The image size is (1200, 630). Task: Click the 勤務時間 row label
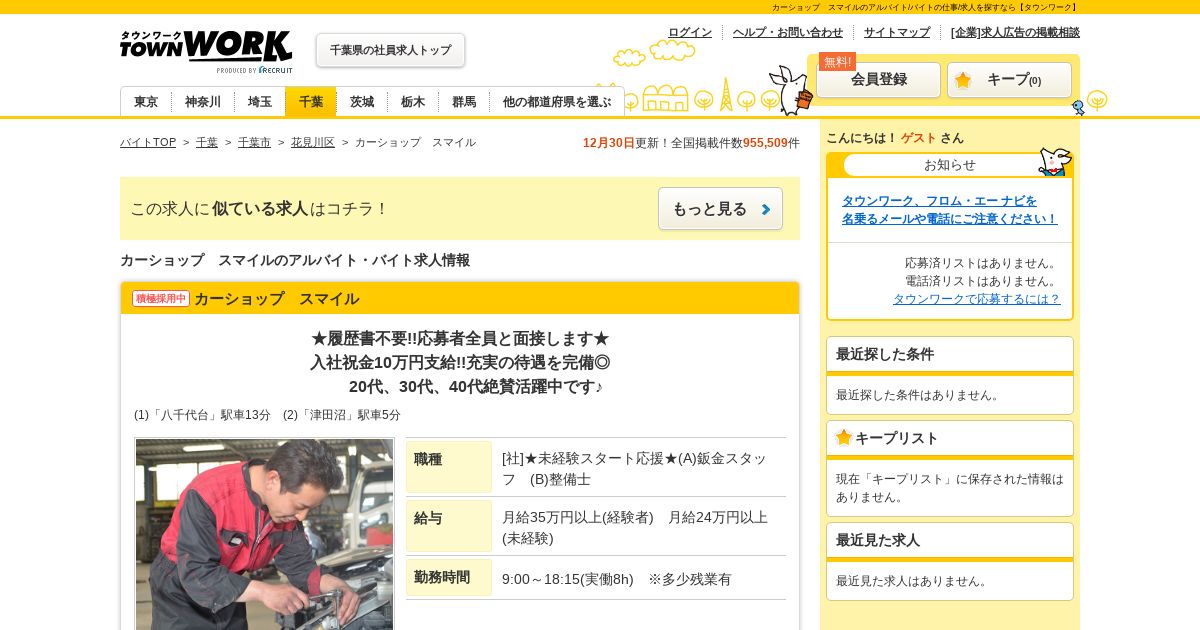point(449,578)
